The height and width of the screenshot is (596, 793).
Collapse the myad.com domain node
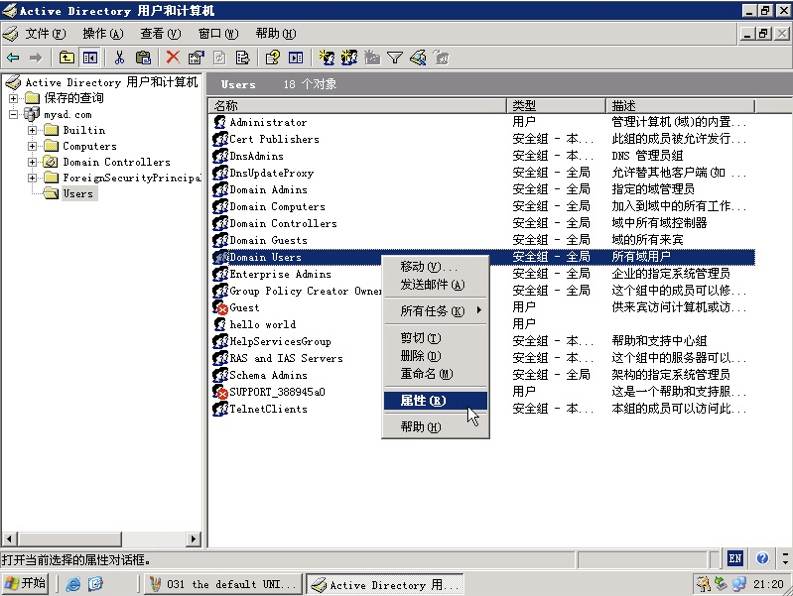[14, 114]
